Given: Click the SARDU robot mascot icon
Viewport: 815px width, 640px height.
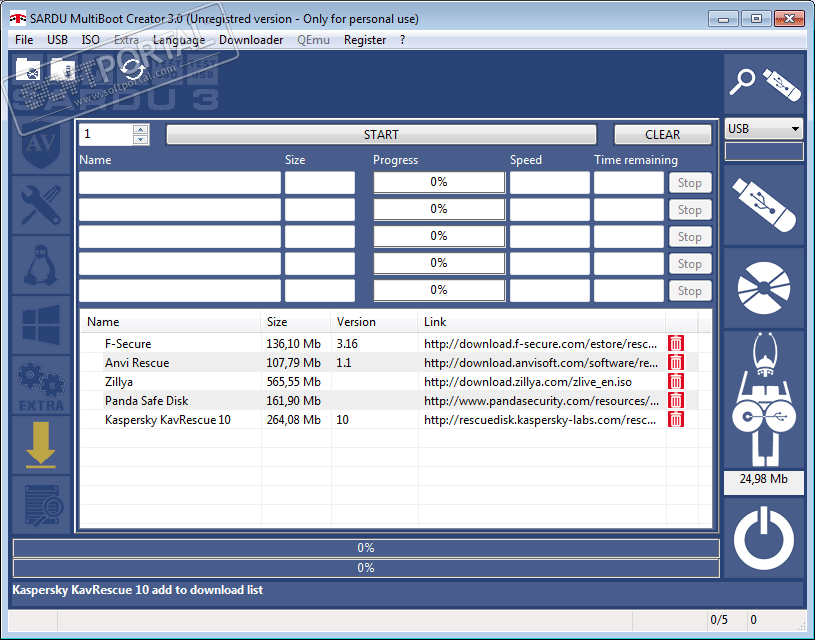Looking at the screenshot, I should click(x=764, y=399).
